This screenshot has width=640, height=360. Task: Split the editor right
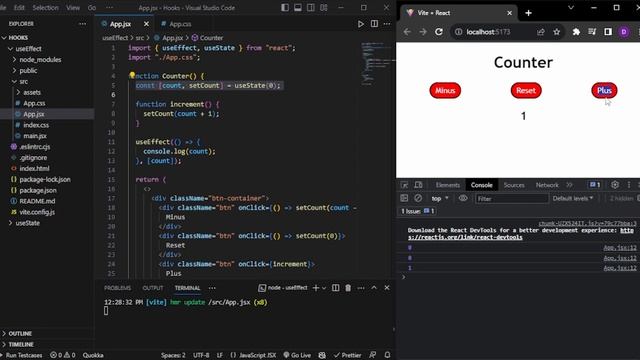[374, 24]
